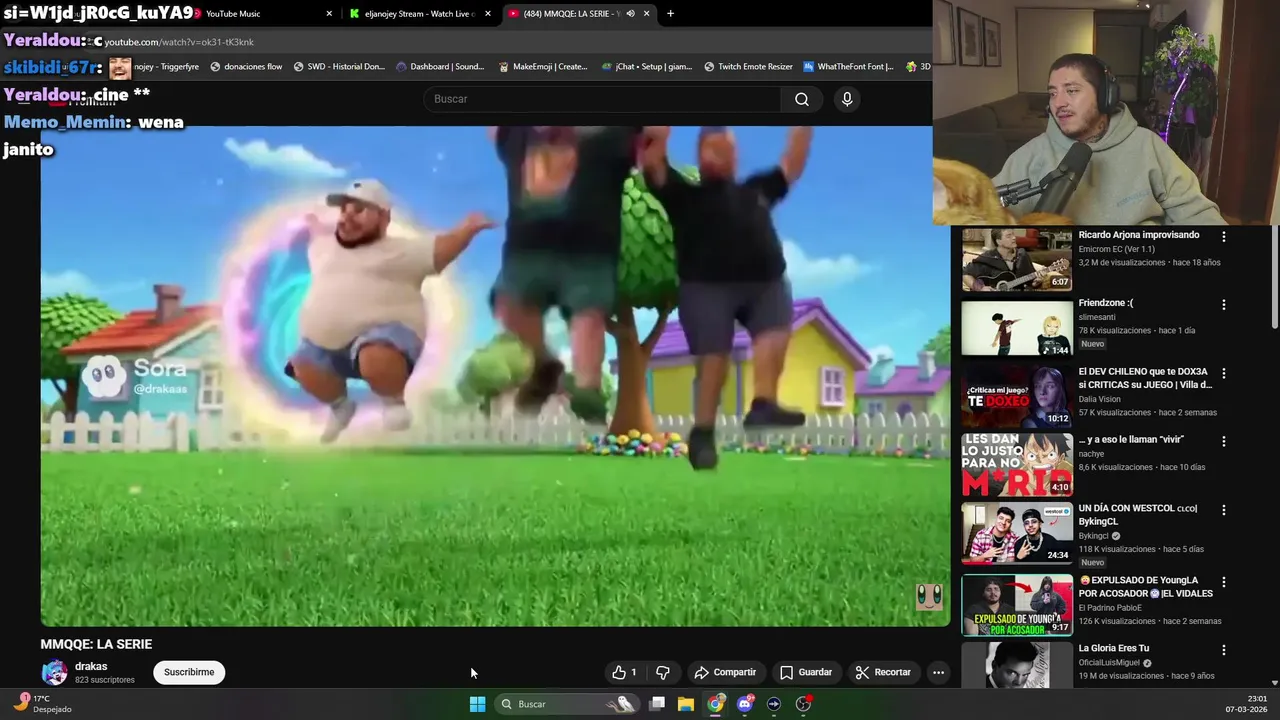
Task: Start voice search with the microphone icon
Action: [x=847, y=99]
